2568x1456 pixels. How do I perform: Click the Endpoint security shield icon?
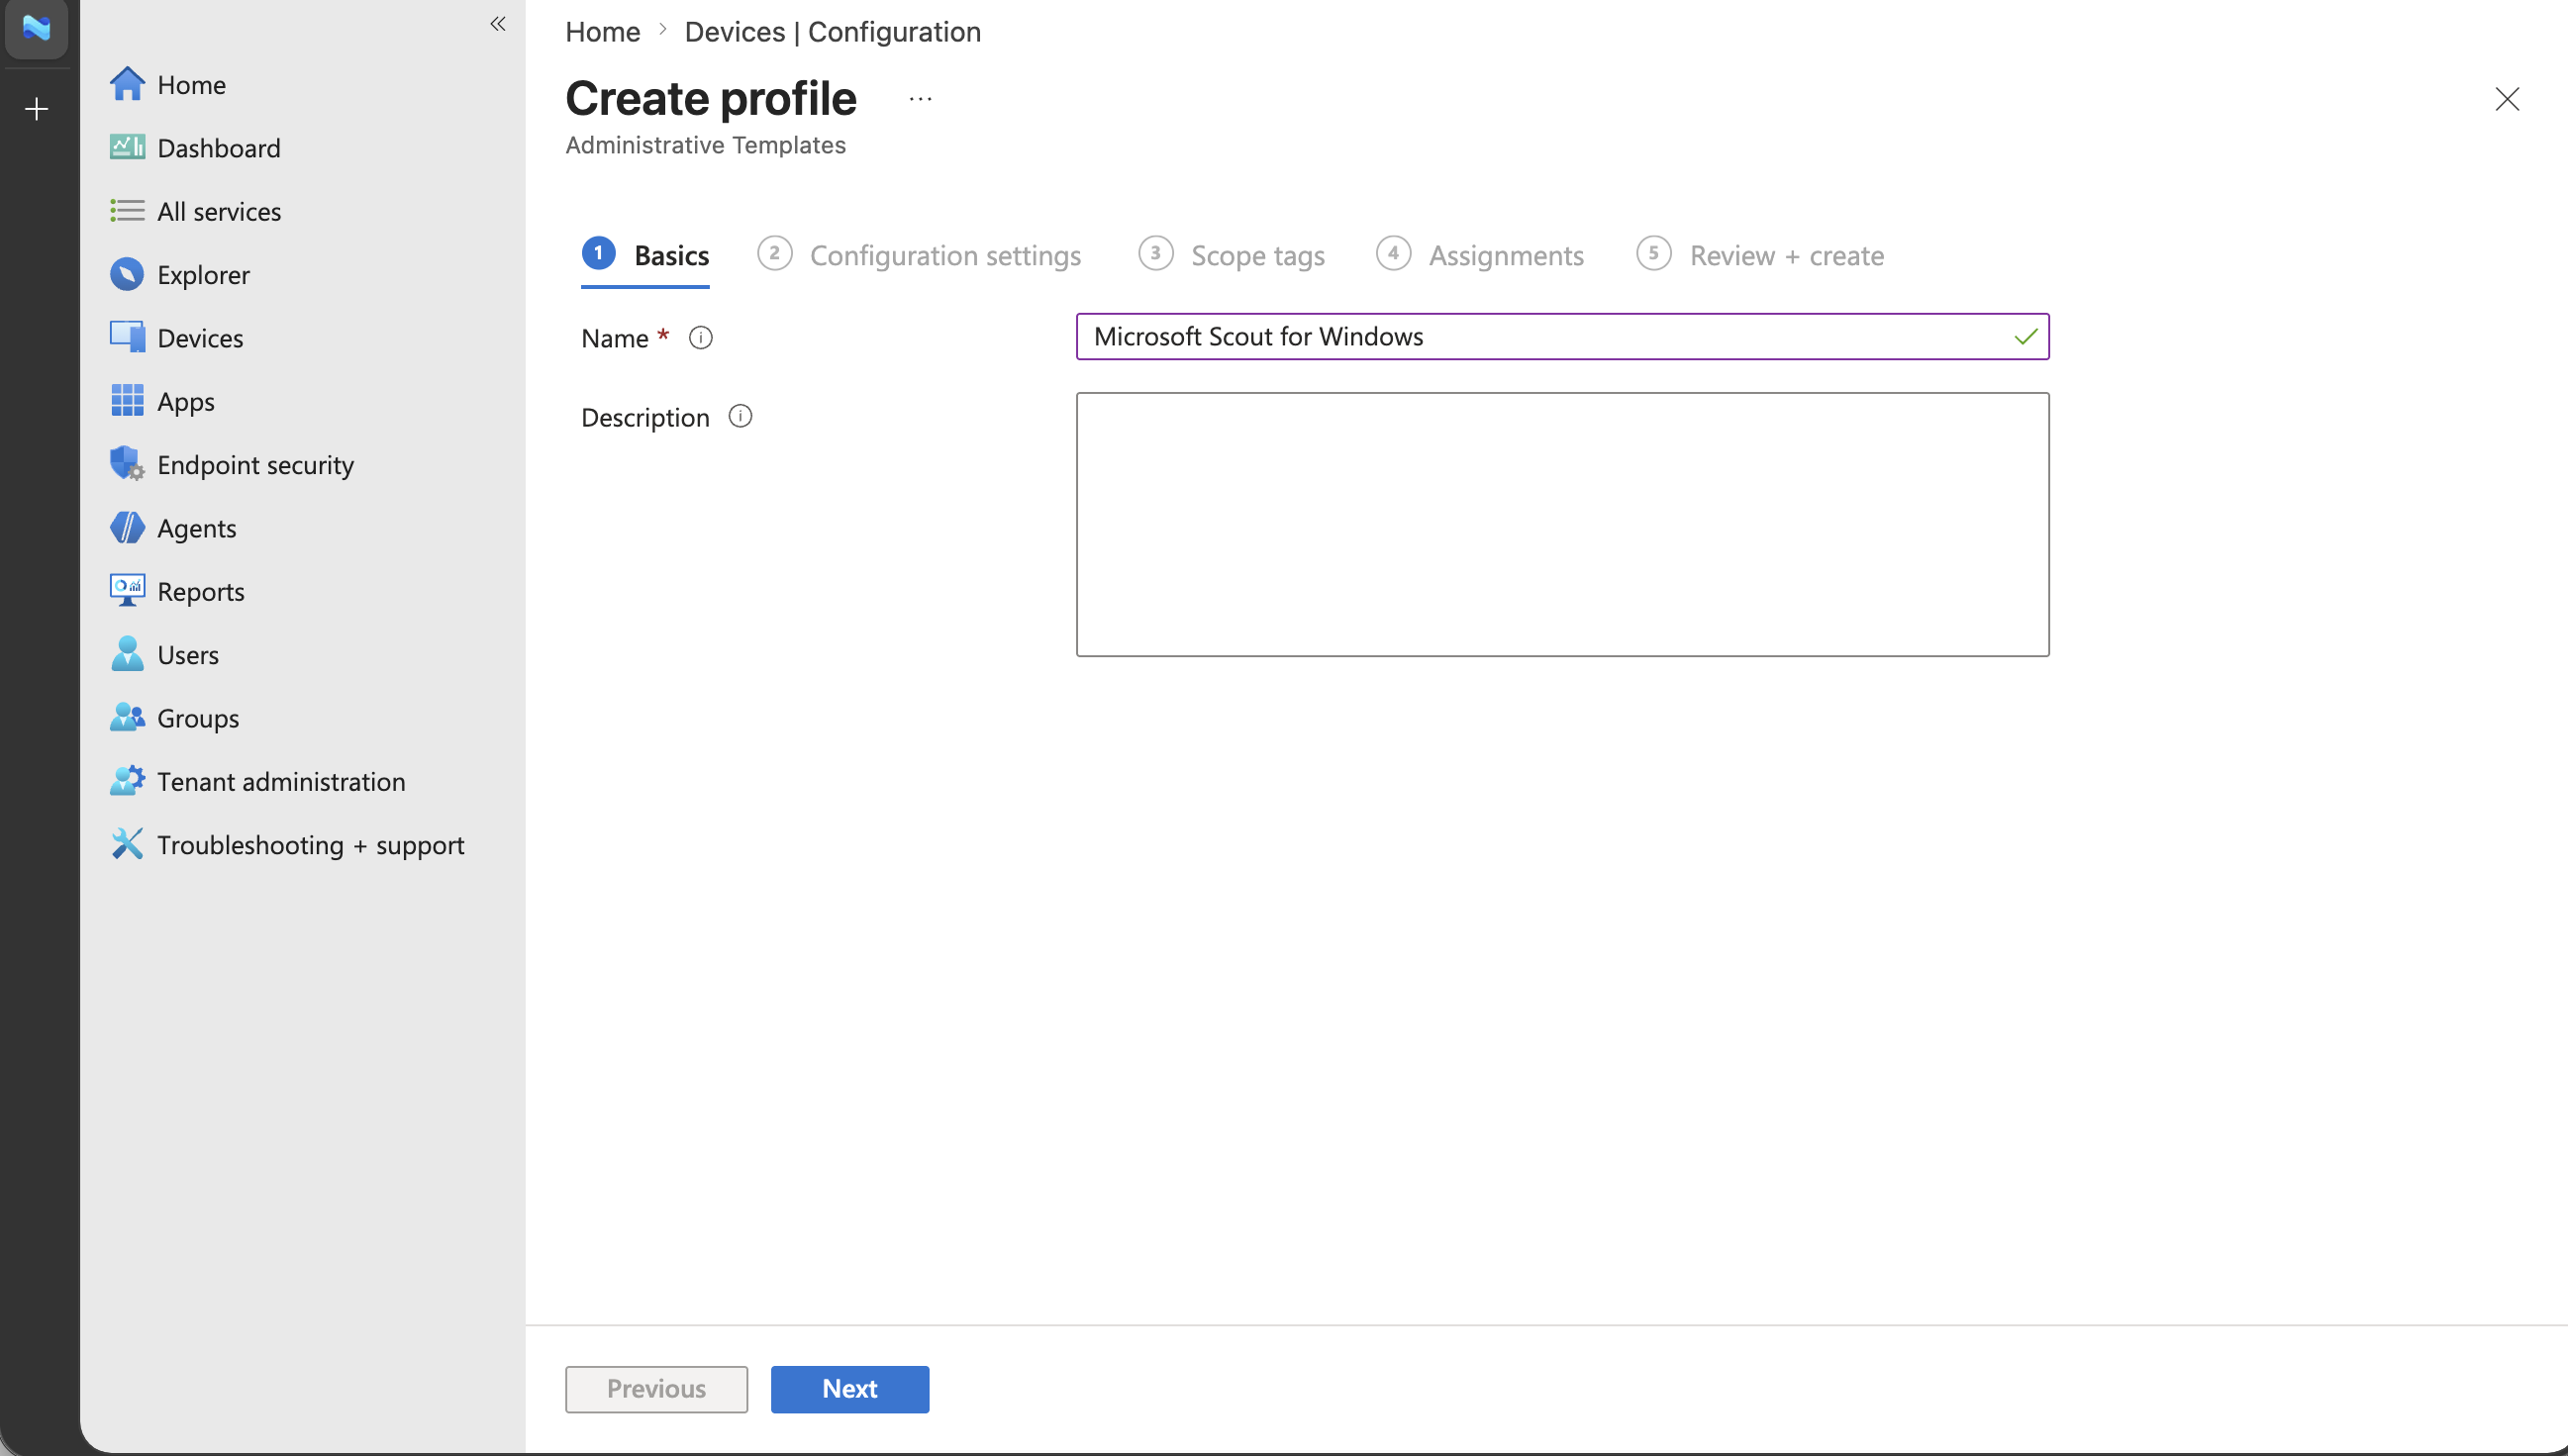tap(127, 464)
